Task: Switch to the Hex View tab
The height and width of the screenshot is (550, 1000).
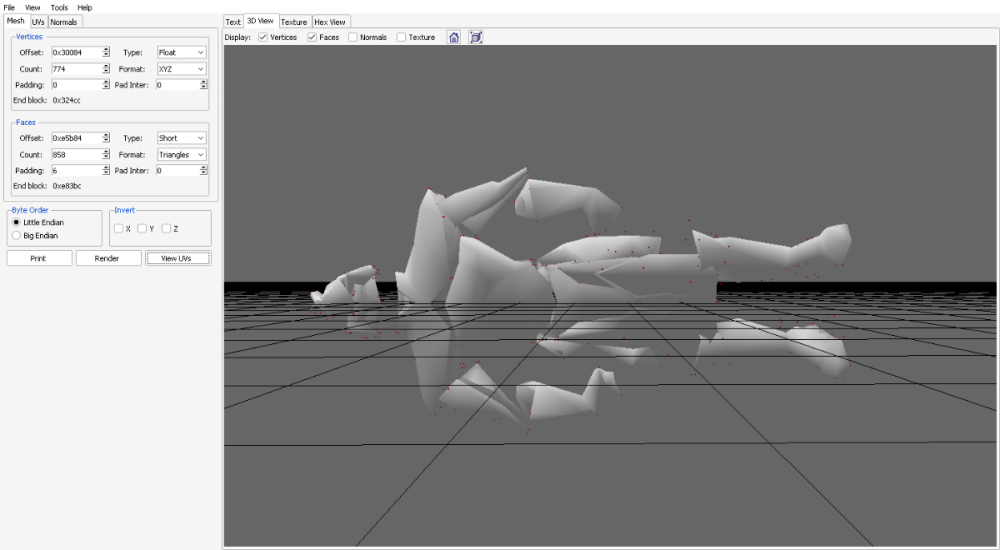Action: click(330, 22)
